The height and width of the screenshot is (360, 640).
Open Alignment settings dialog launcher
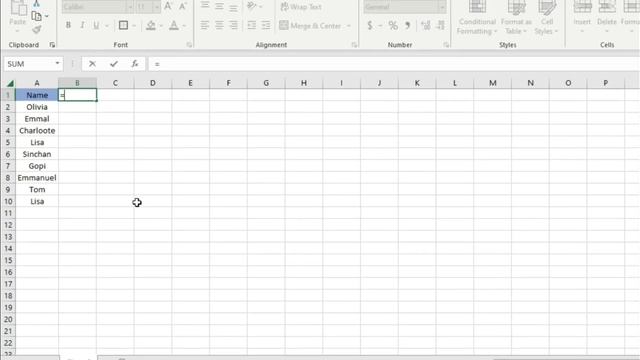click(354, 45)
